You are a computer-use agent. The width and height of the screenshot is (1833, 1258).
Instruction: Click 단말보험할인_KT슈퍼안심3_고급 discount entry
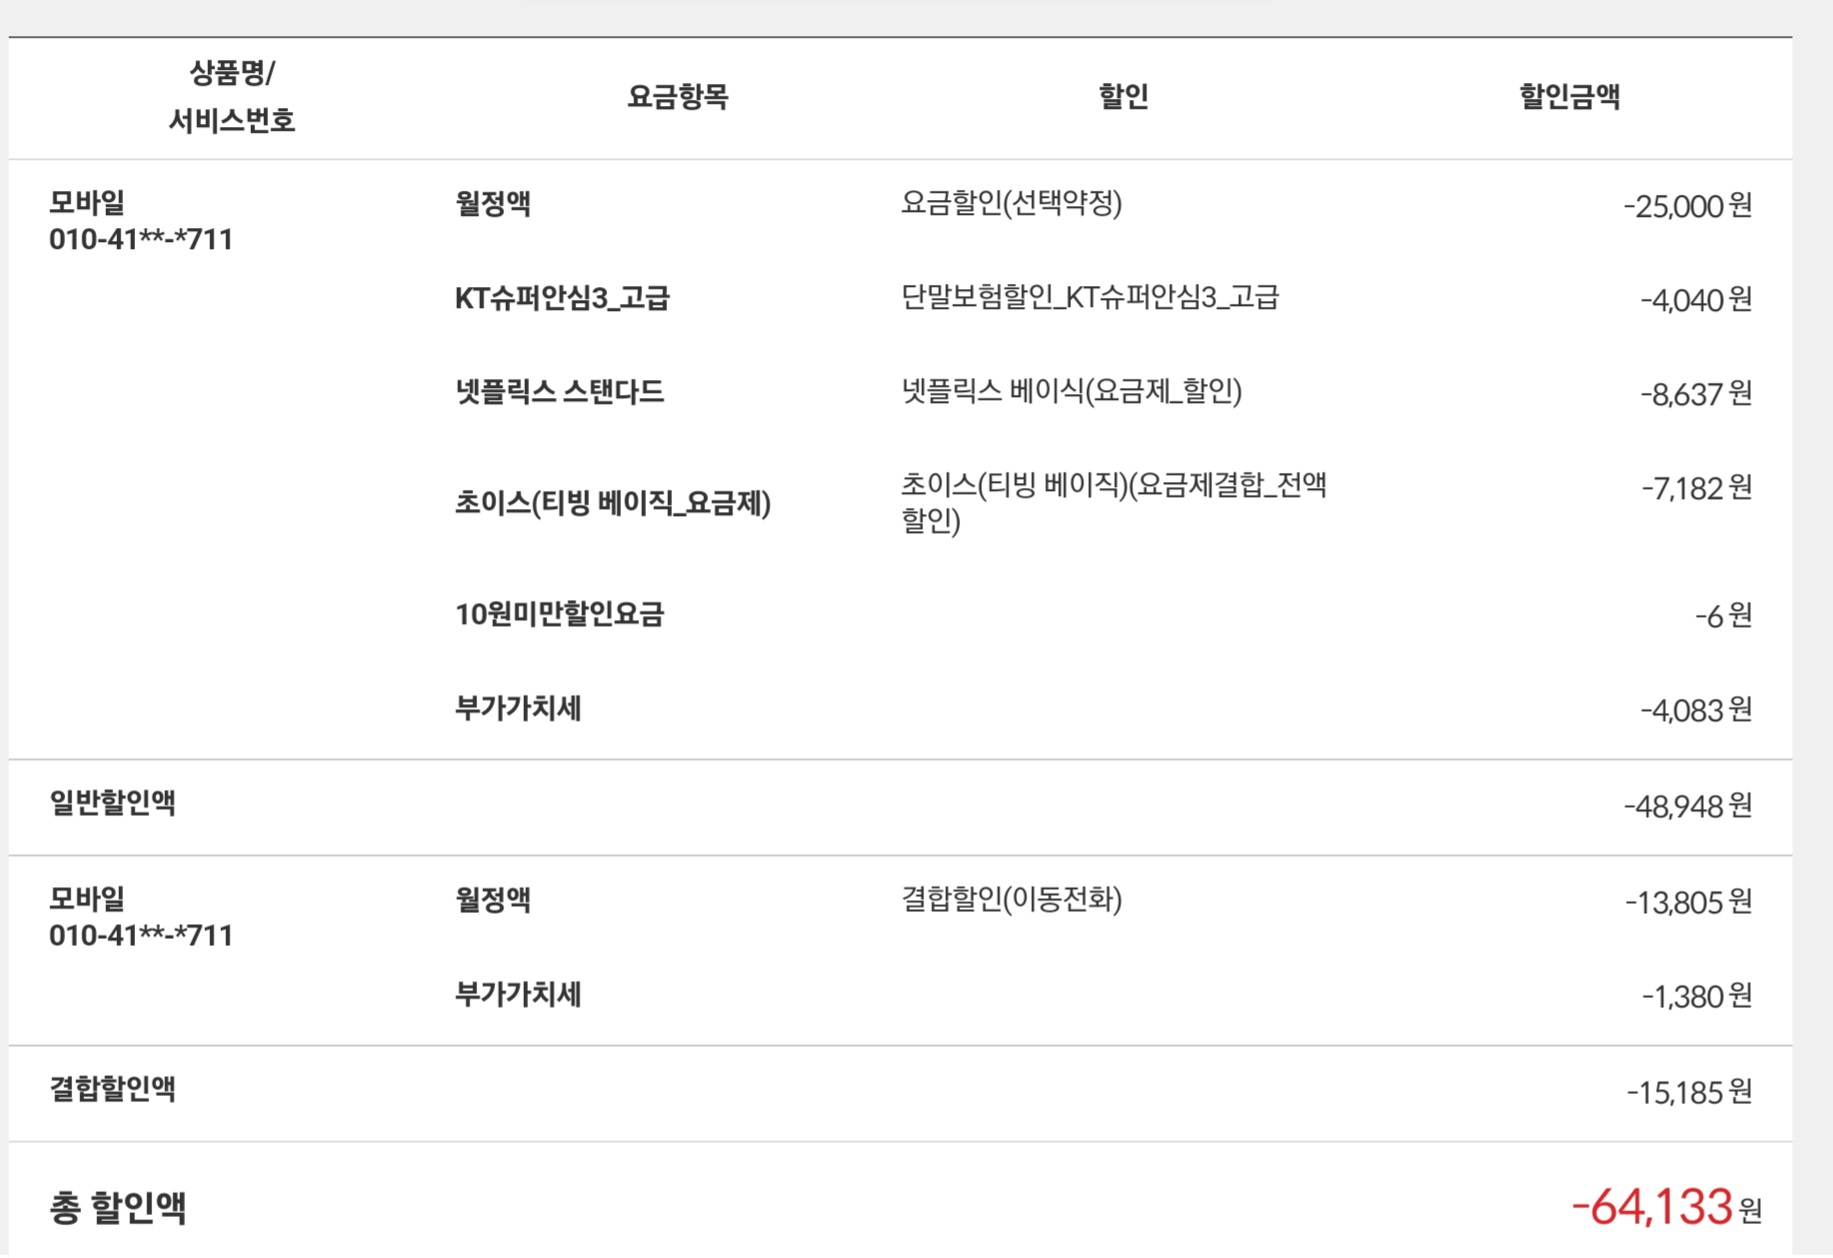(x=1089, y=298)
